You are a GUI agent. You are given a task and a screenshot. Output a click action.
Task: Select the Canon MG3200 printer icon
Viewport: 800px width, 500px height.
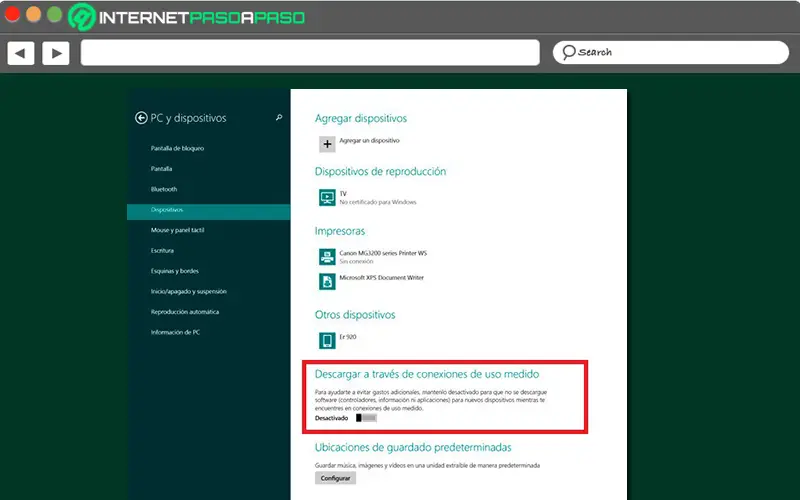[x=327, y=257]
